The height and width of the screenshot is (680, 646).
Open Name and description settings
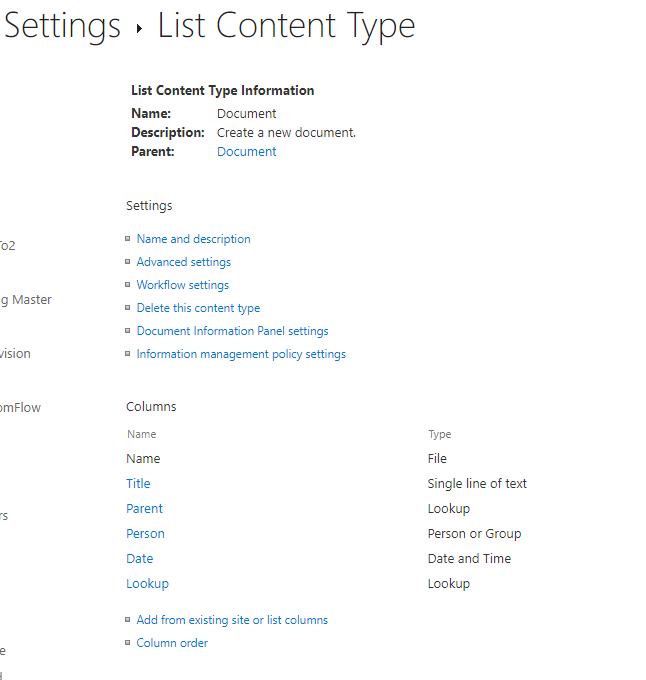193,239
